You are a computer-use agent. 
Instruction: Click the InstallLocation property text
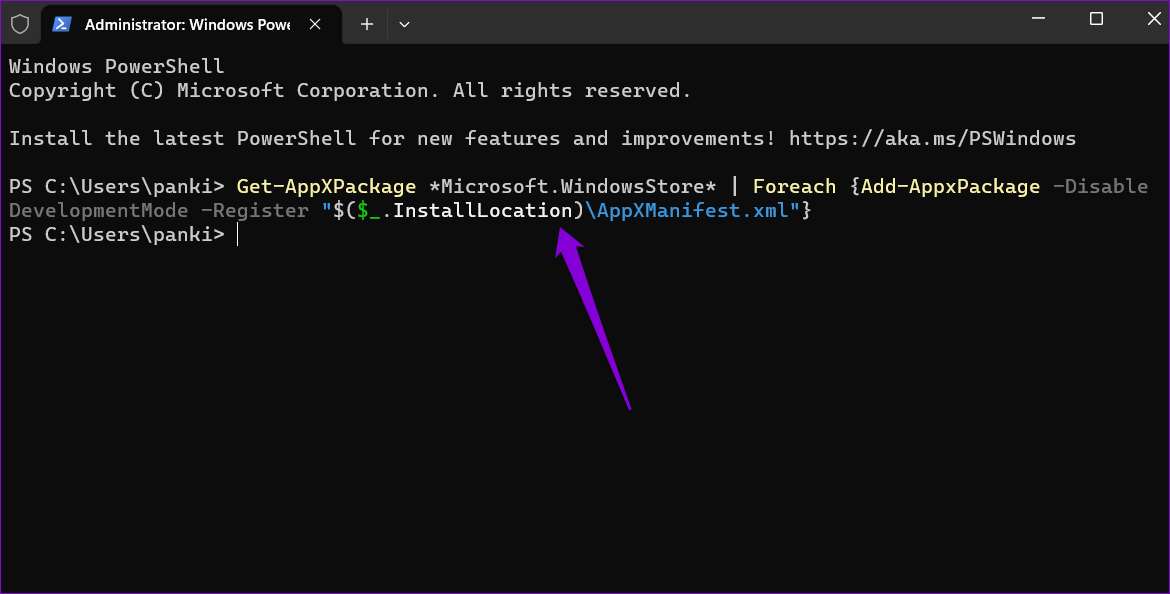click(482, 210)
